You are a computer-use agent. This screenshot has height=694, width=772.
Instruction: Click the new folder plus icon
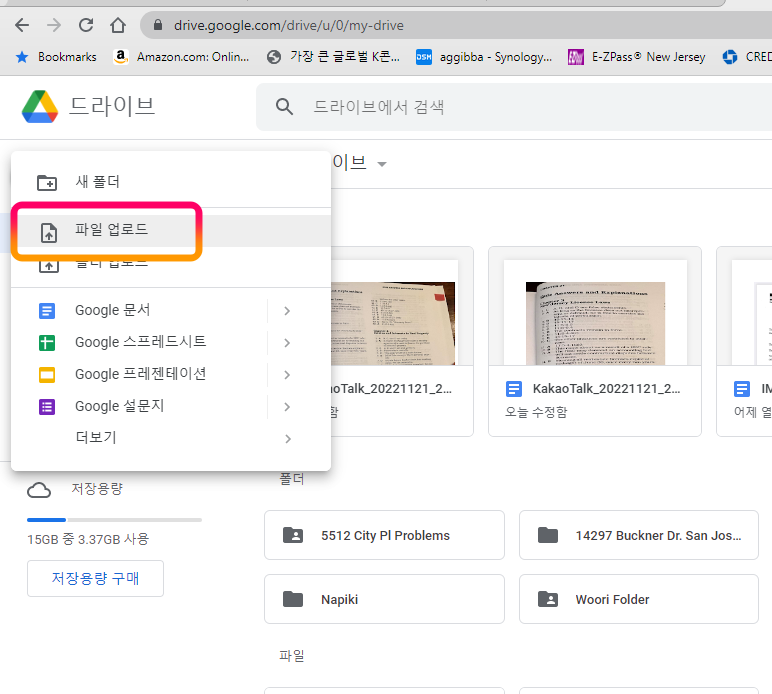(x=47, y=183)
